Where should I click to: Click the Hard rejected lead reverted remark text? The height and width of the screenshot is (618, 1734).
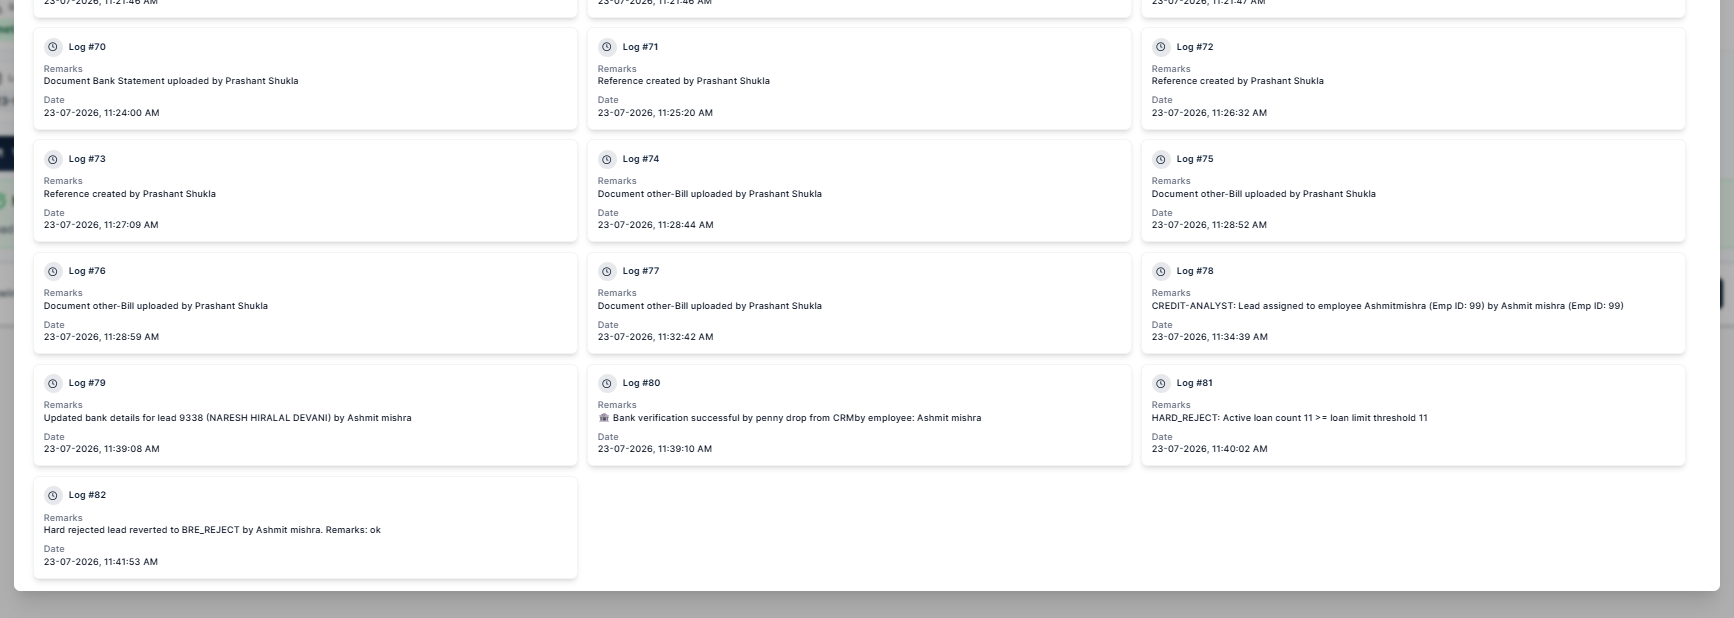(x=212, y=530)
